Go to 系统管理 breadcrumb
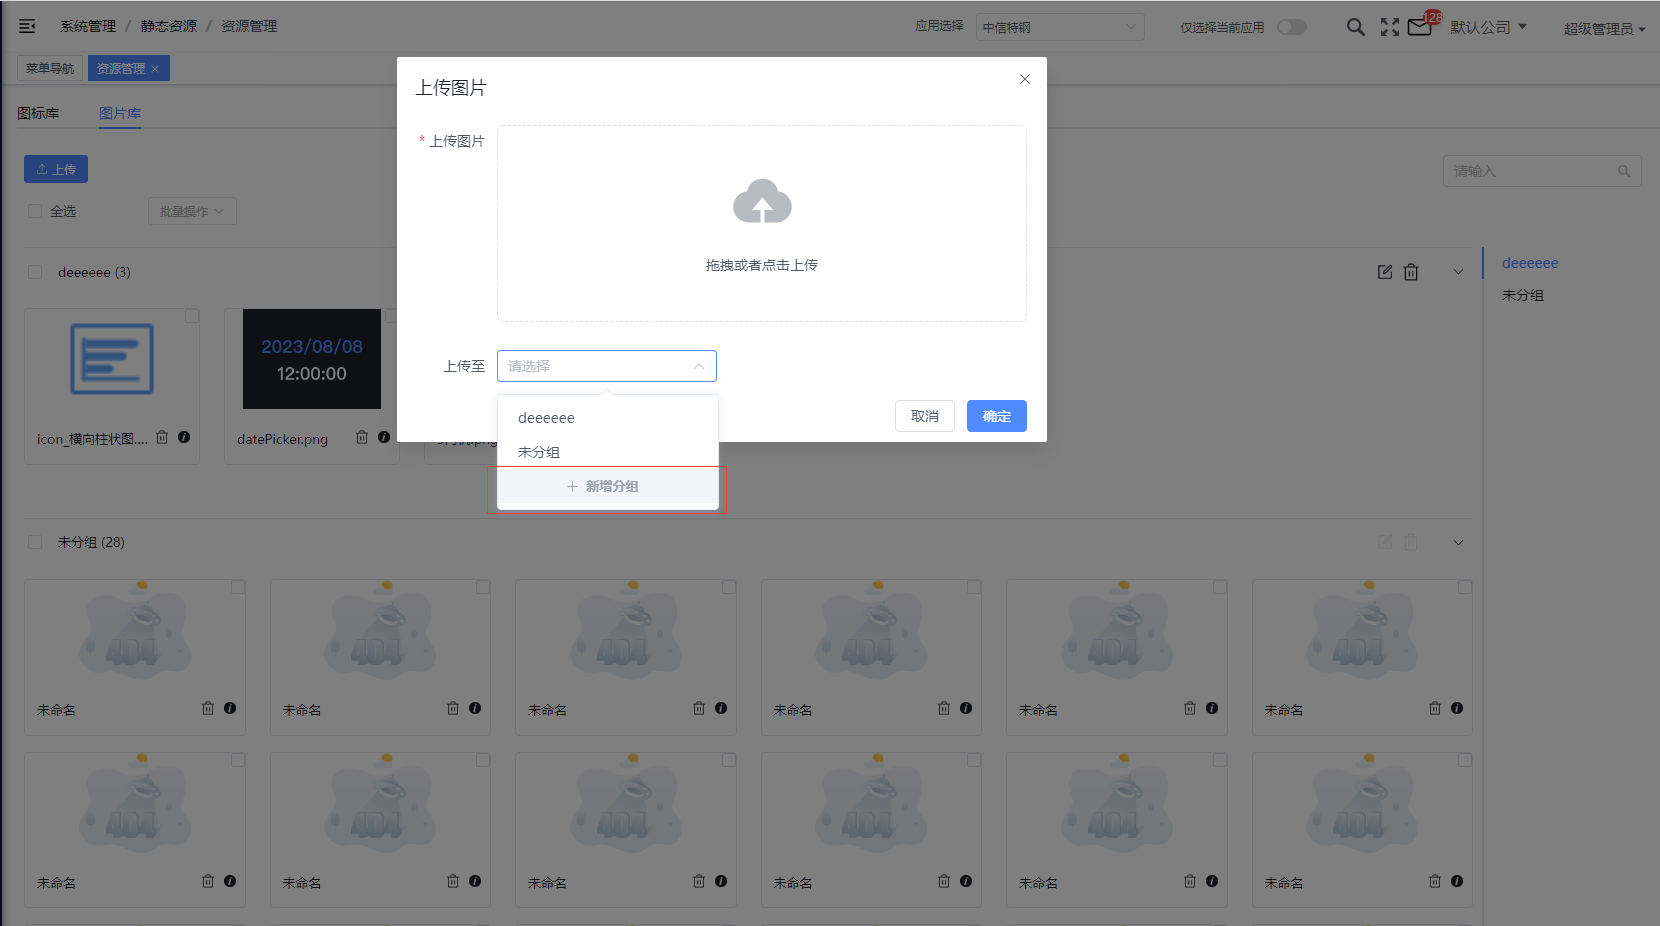Viewport: 1660px width, 926px height. click(x=88, y=26)
